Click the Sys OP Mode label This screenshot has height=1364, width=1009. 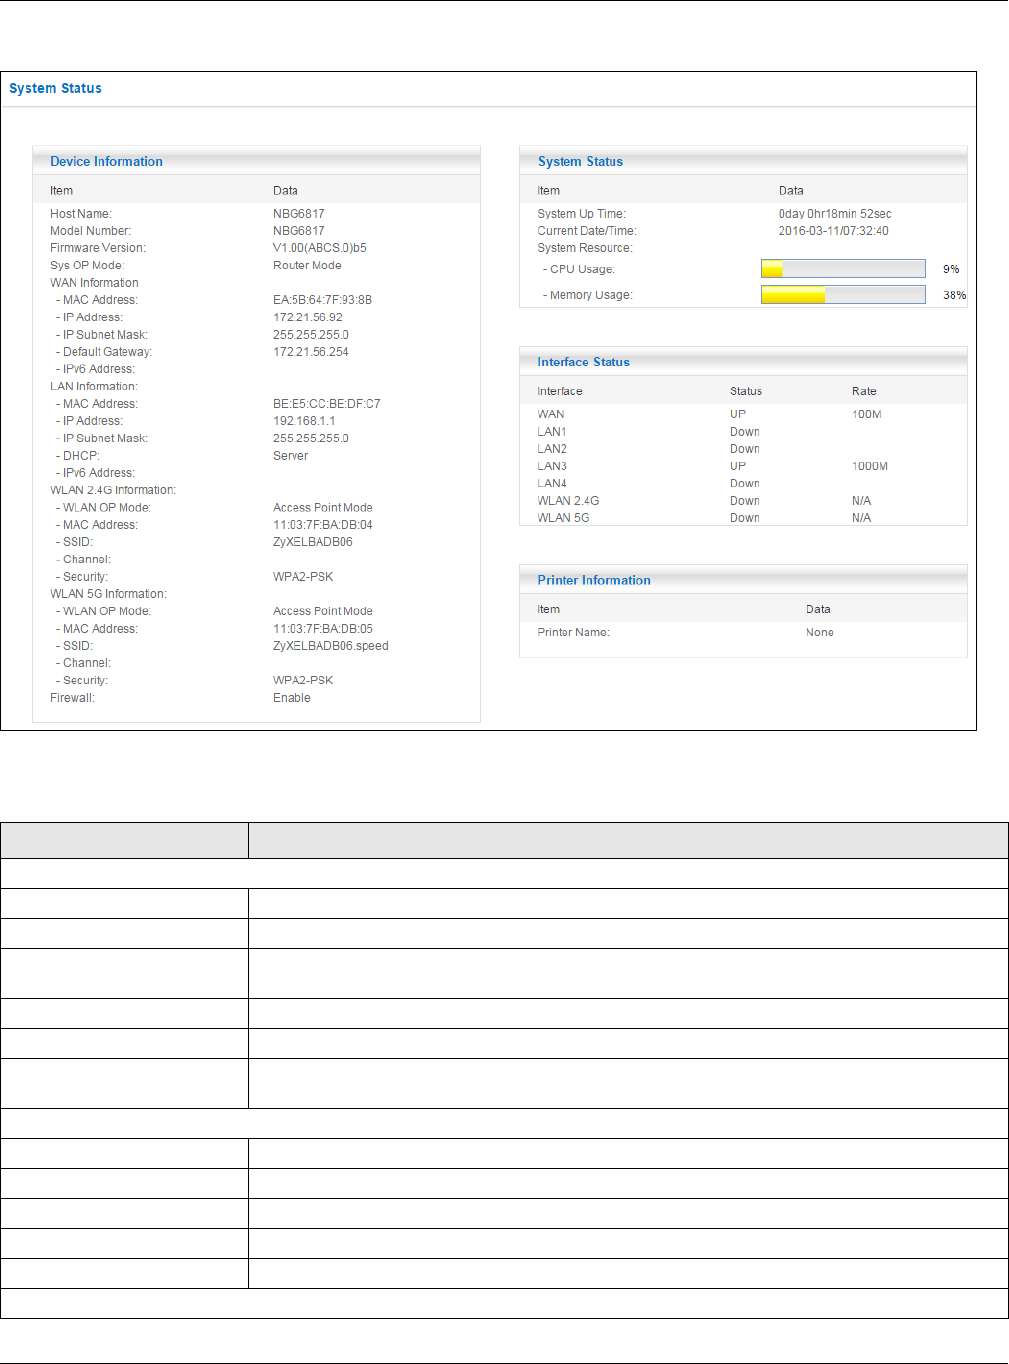pos(87,266)
